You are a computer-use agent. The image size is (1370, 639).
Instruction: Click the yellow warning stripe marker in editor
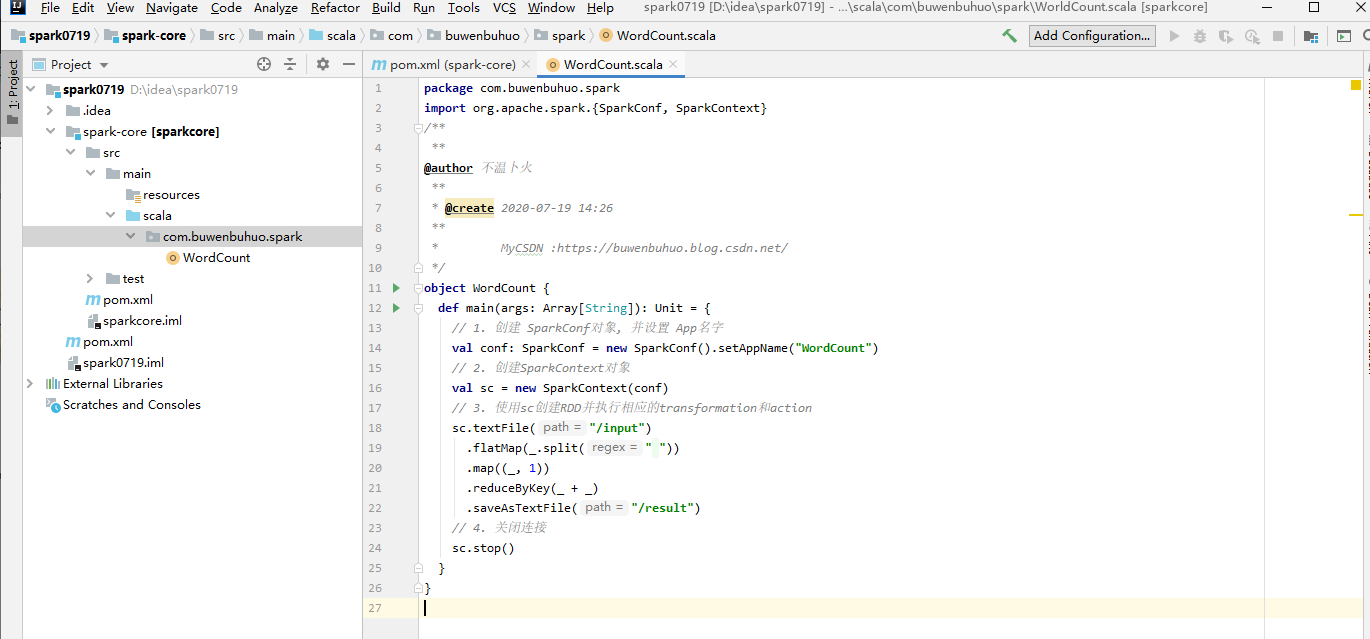click(1356, 215)
